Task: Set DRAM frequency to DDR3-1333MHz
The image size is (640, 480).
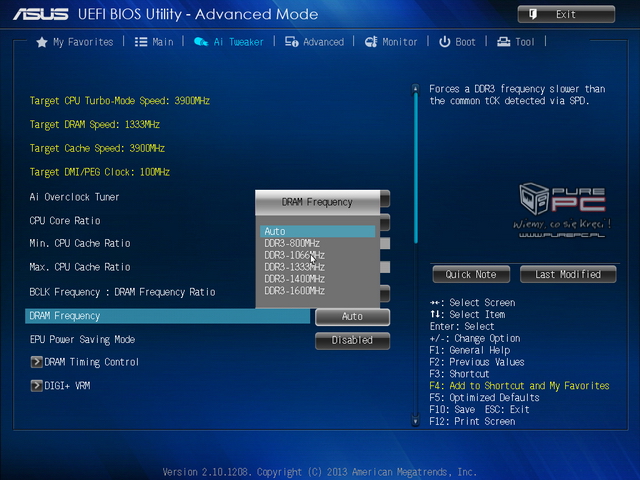Action: click(295, 267)
